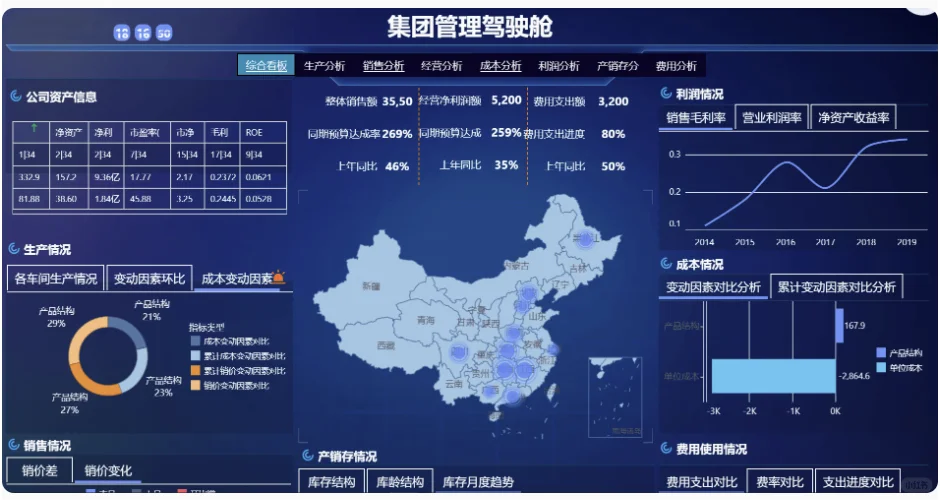Viewport: 940px width, 500px height.
Task: Switch to the 支出进度对比 tab
Action: (x=858, y=481)
